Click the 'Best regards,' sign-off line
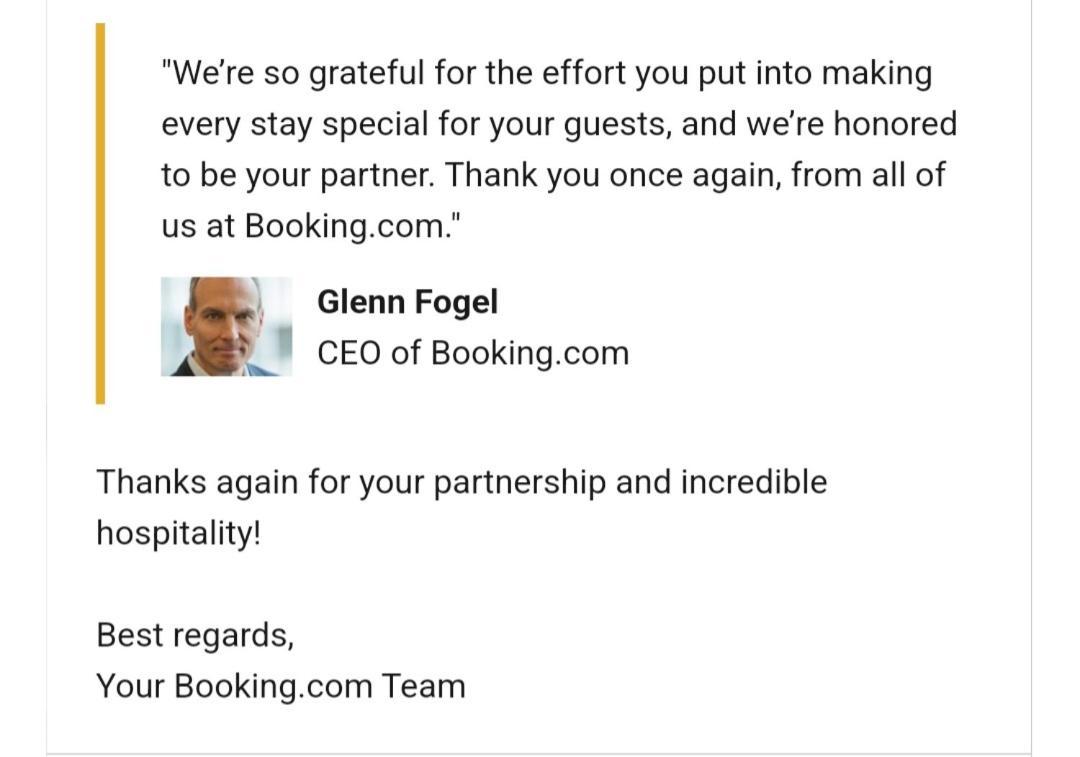 195,636
